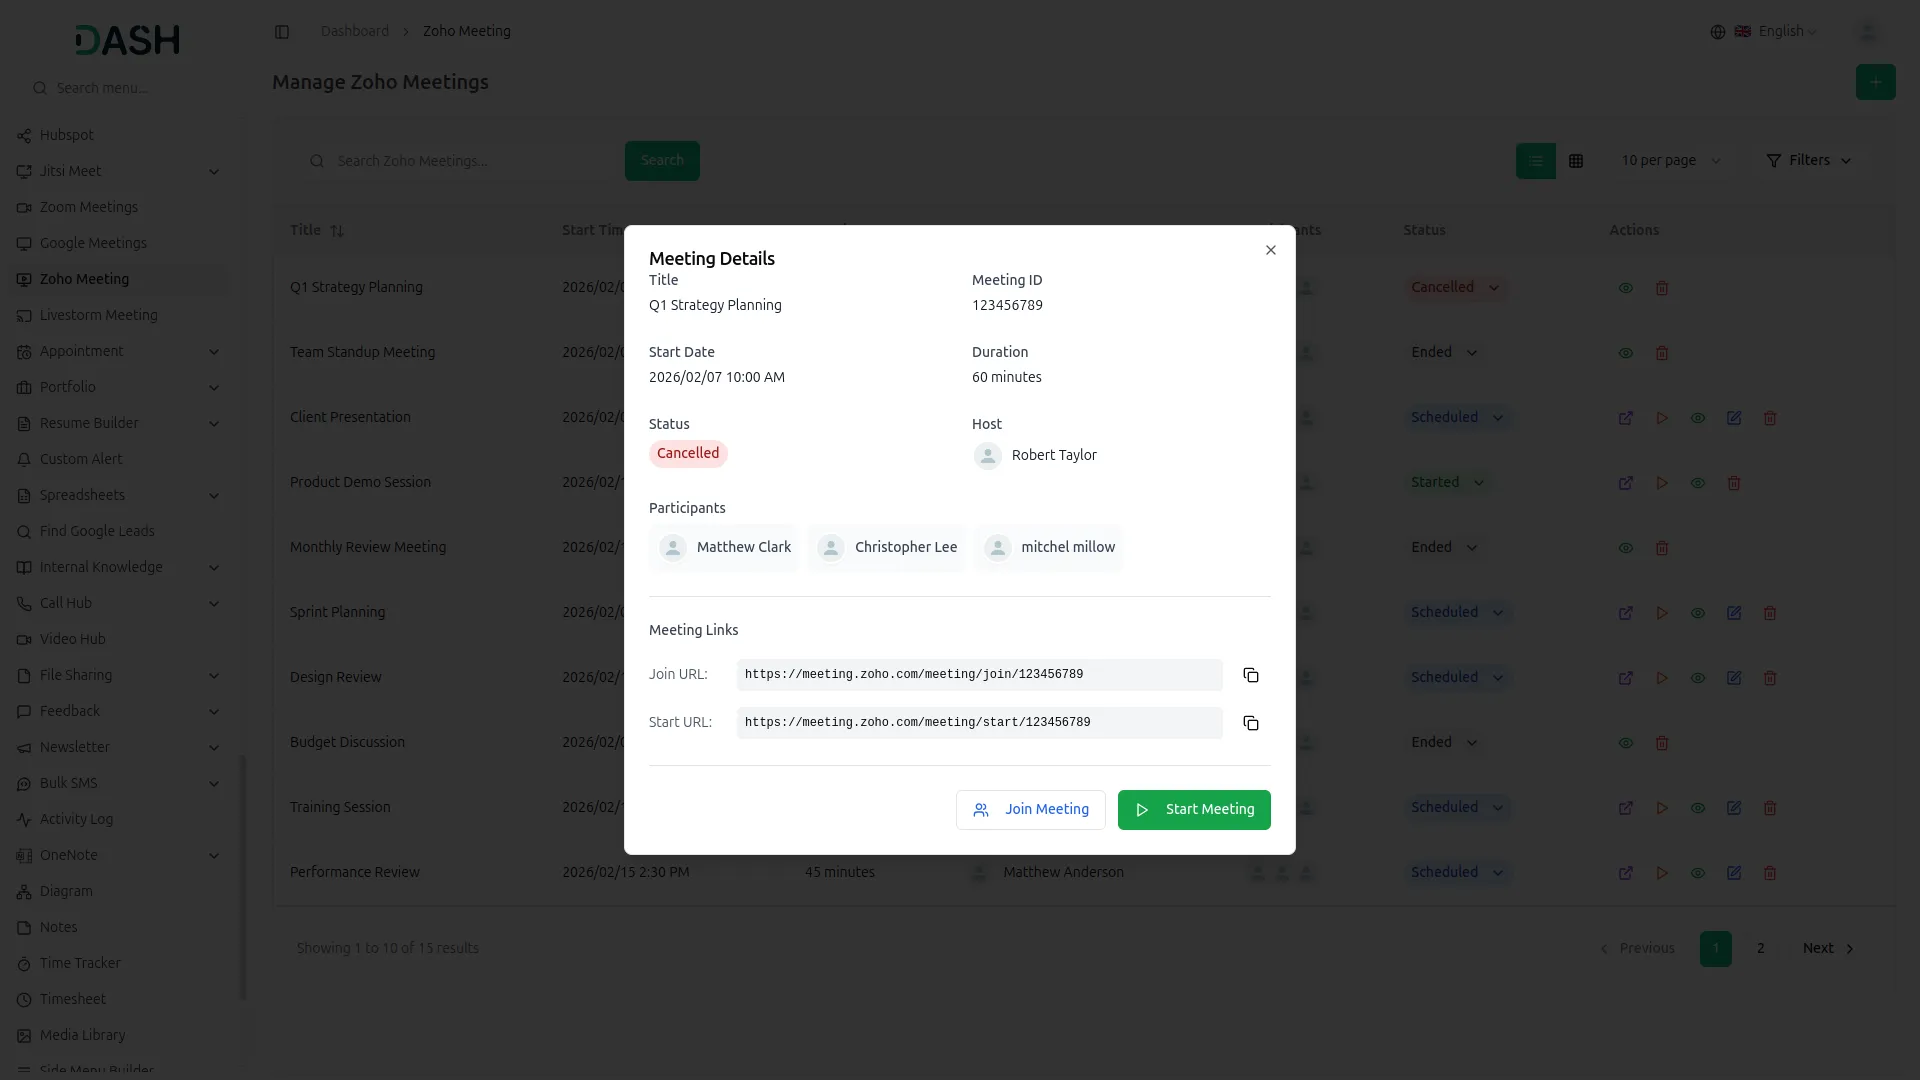View details of Monthly Review Meeting
Viewport: 1920px width, 1080px height.
1626,548
